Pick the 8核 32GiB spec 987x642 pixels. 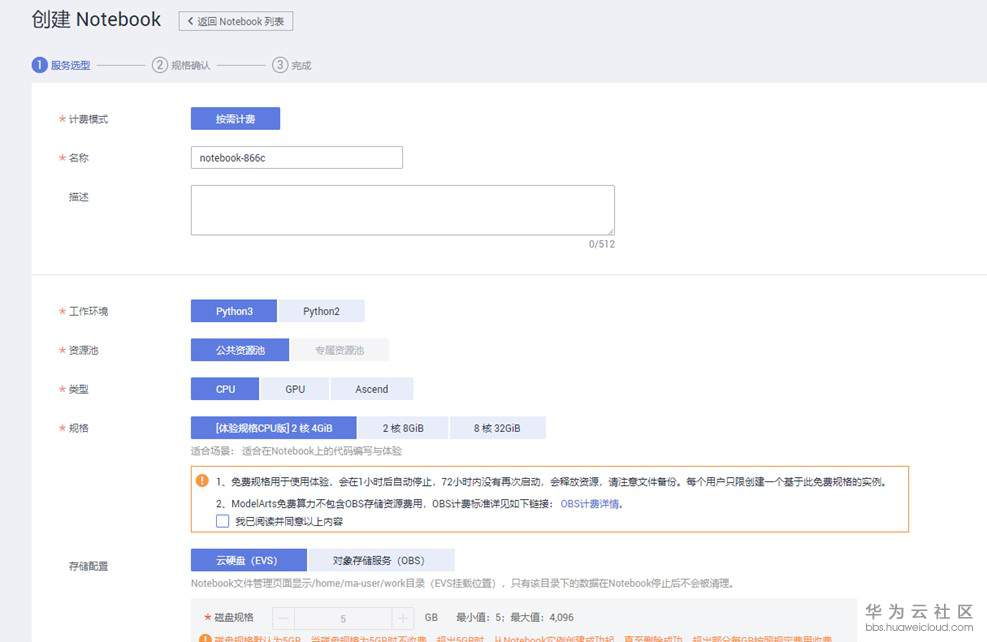pyautogui.click(x=497, y=428)
